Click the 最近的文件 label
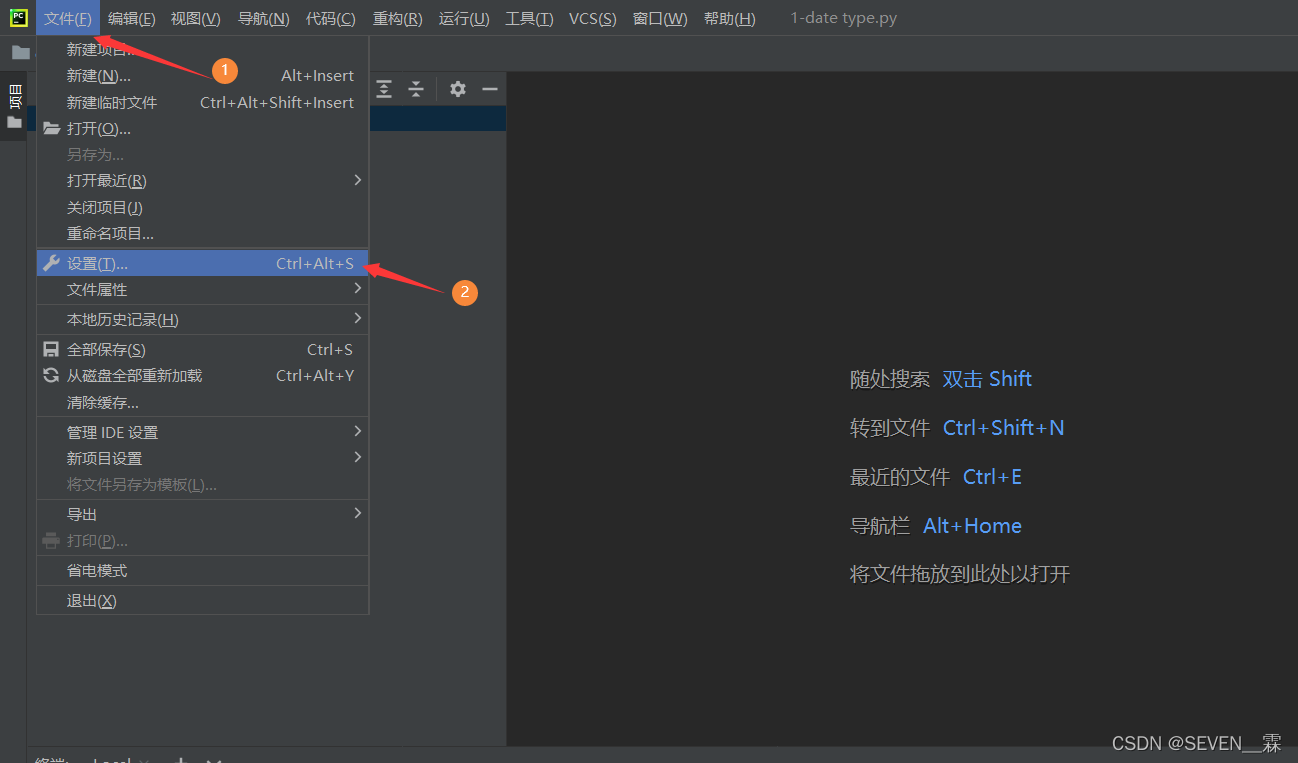This screenshot has height=763, width=1298. [x=900, y=477]
